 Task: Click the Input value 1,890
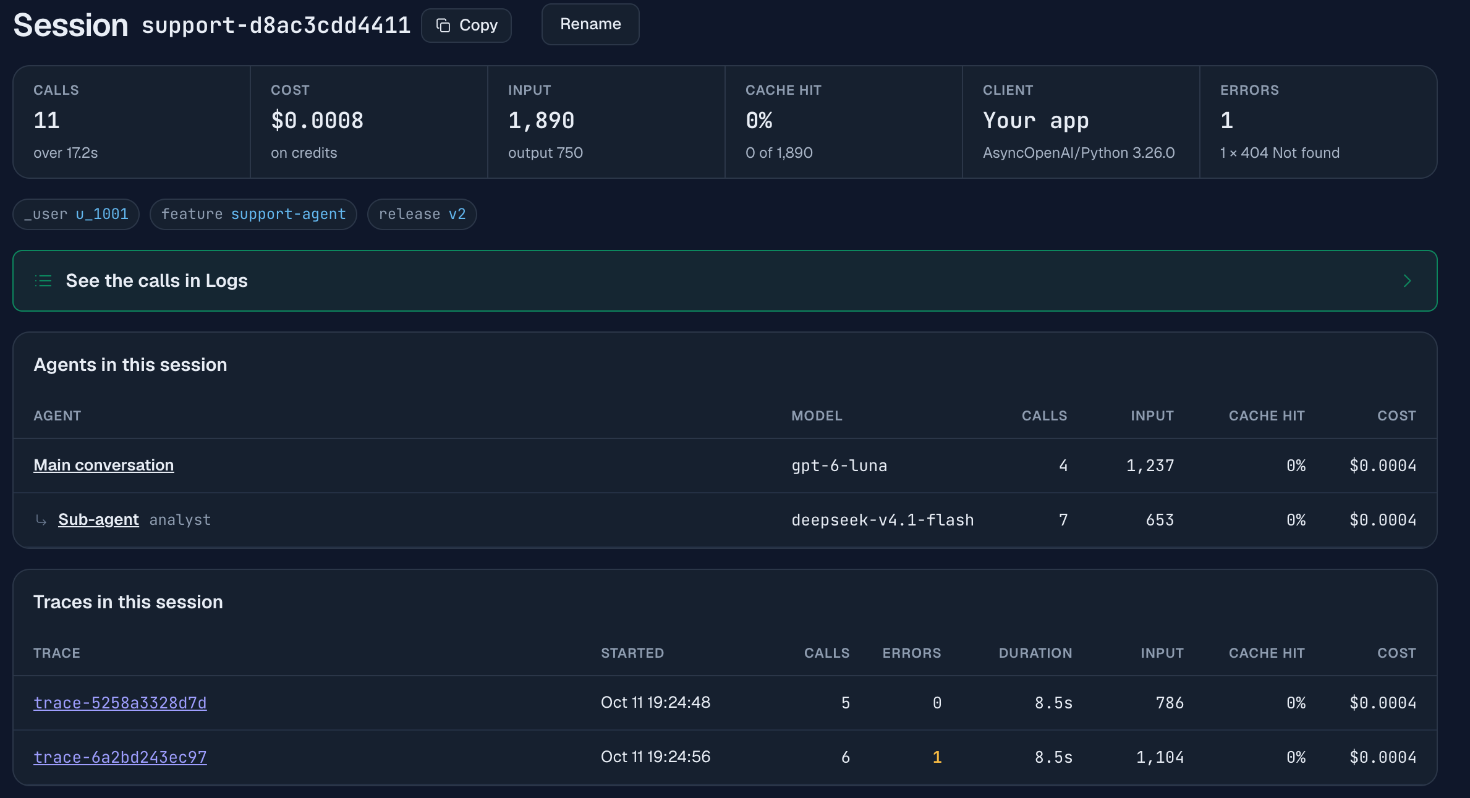[x=541, y=121]
